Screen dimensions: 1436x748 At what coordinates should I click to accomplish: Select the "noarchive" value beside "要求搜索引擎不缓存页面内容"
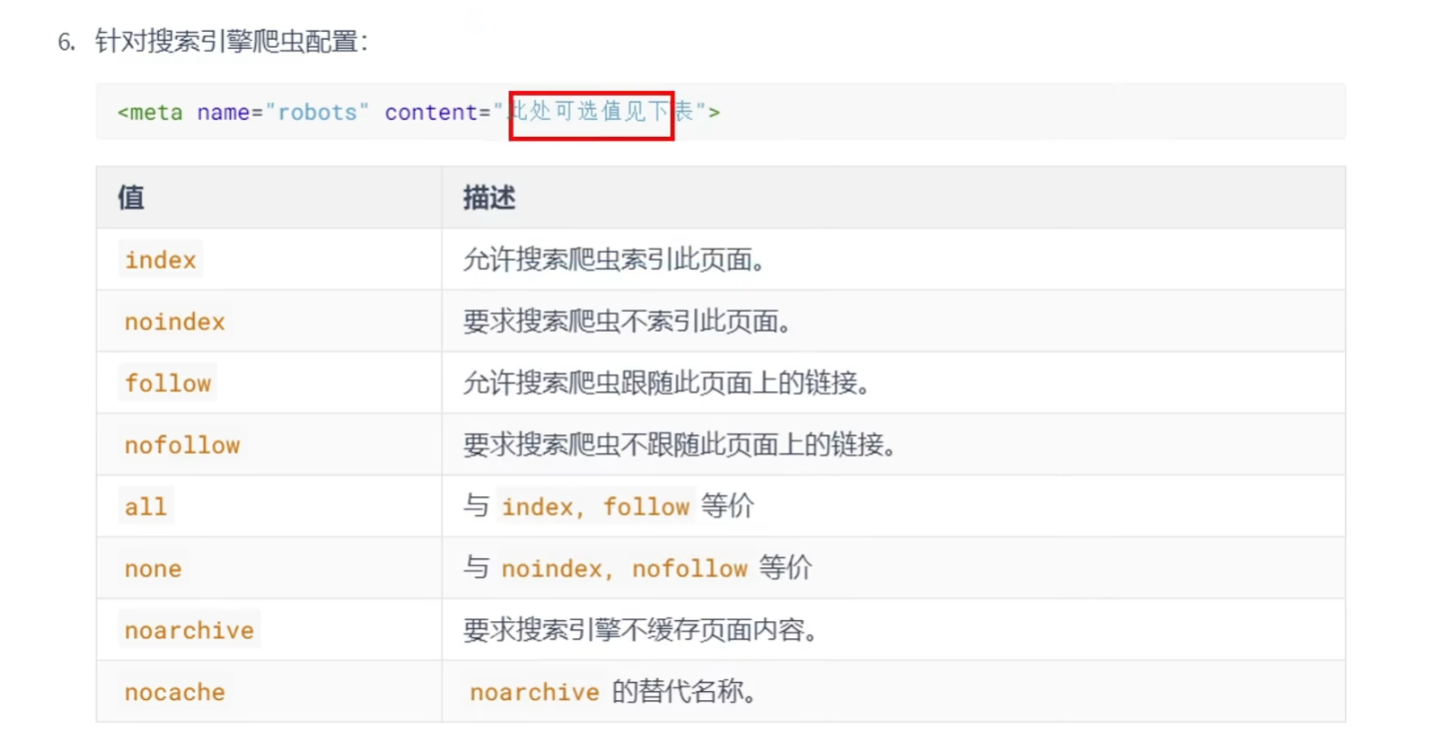point(189,631)
